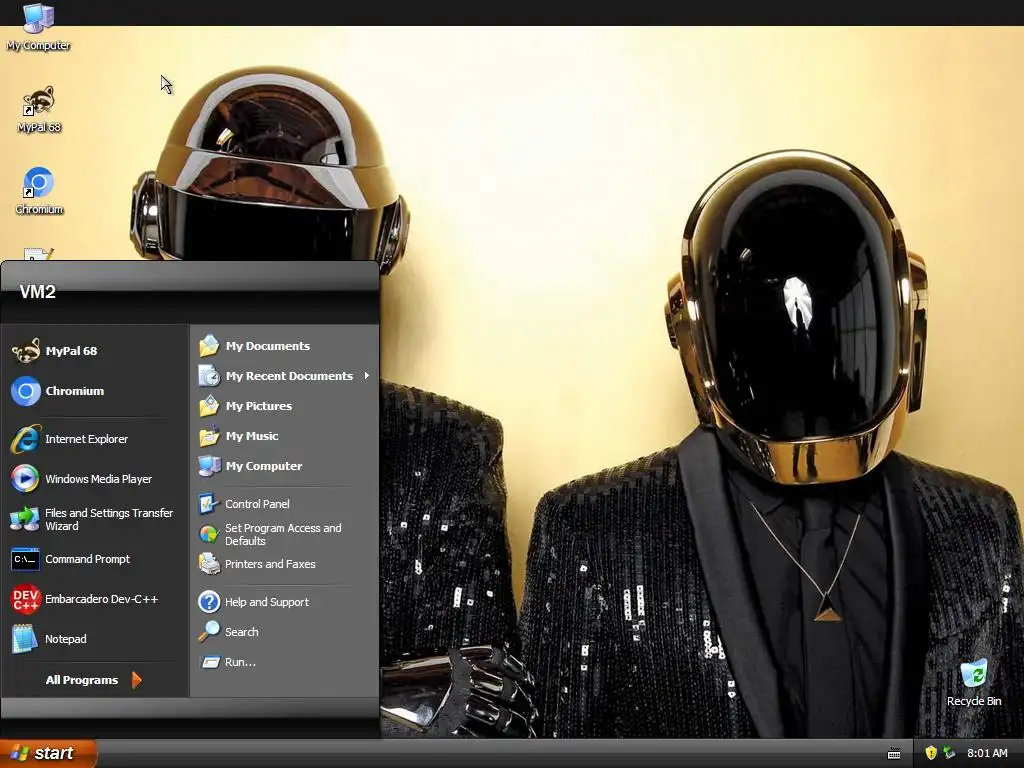Image resolution: width=1024 pixels, height=768 pixels.
Task: Click the "Chromium" text in Start menu
Action: (74, 391)
